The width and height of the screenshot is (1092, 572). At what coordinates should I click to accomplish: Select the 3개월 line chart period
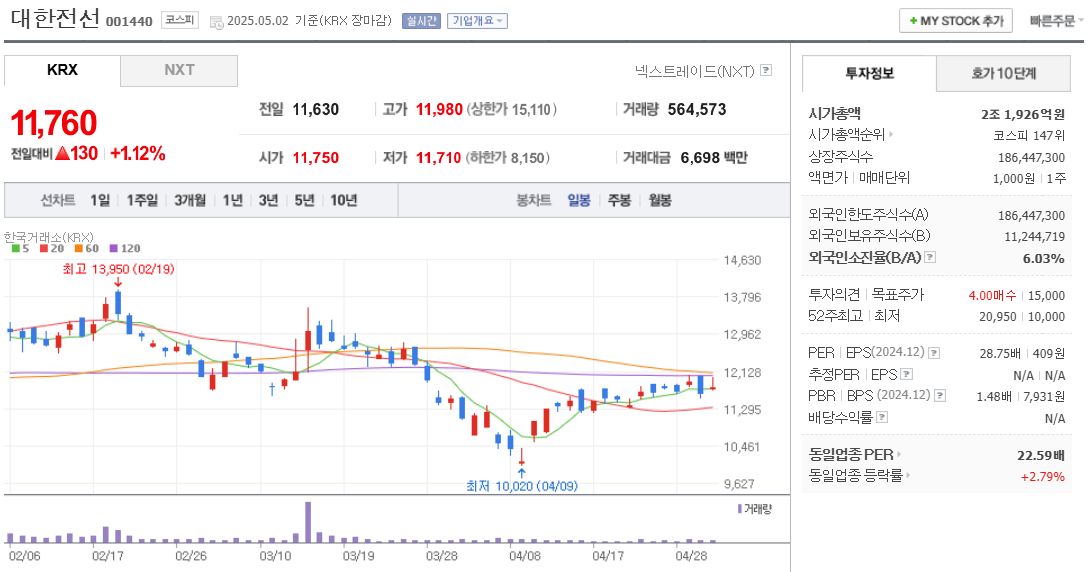tap(190, 201)
